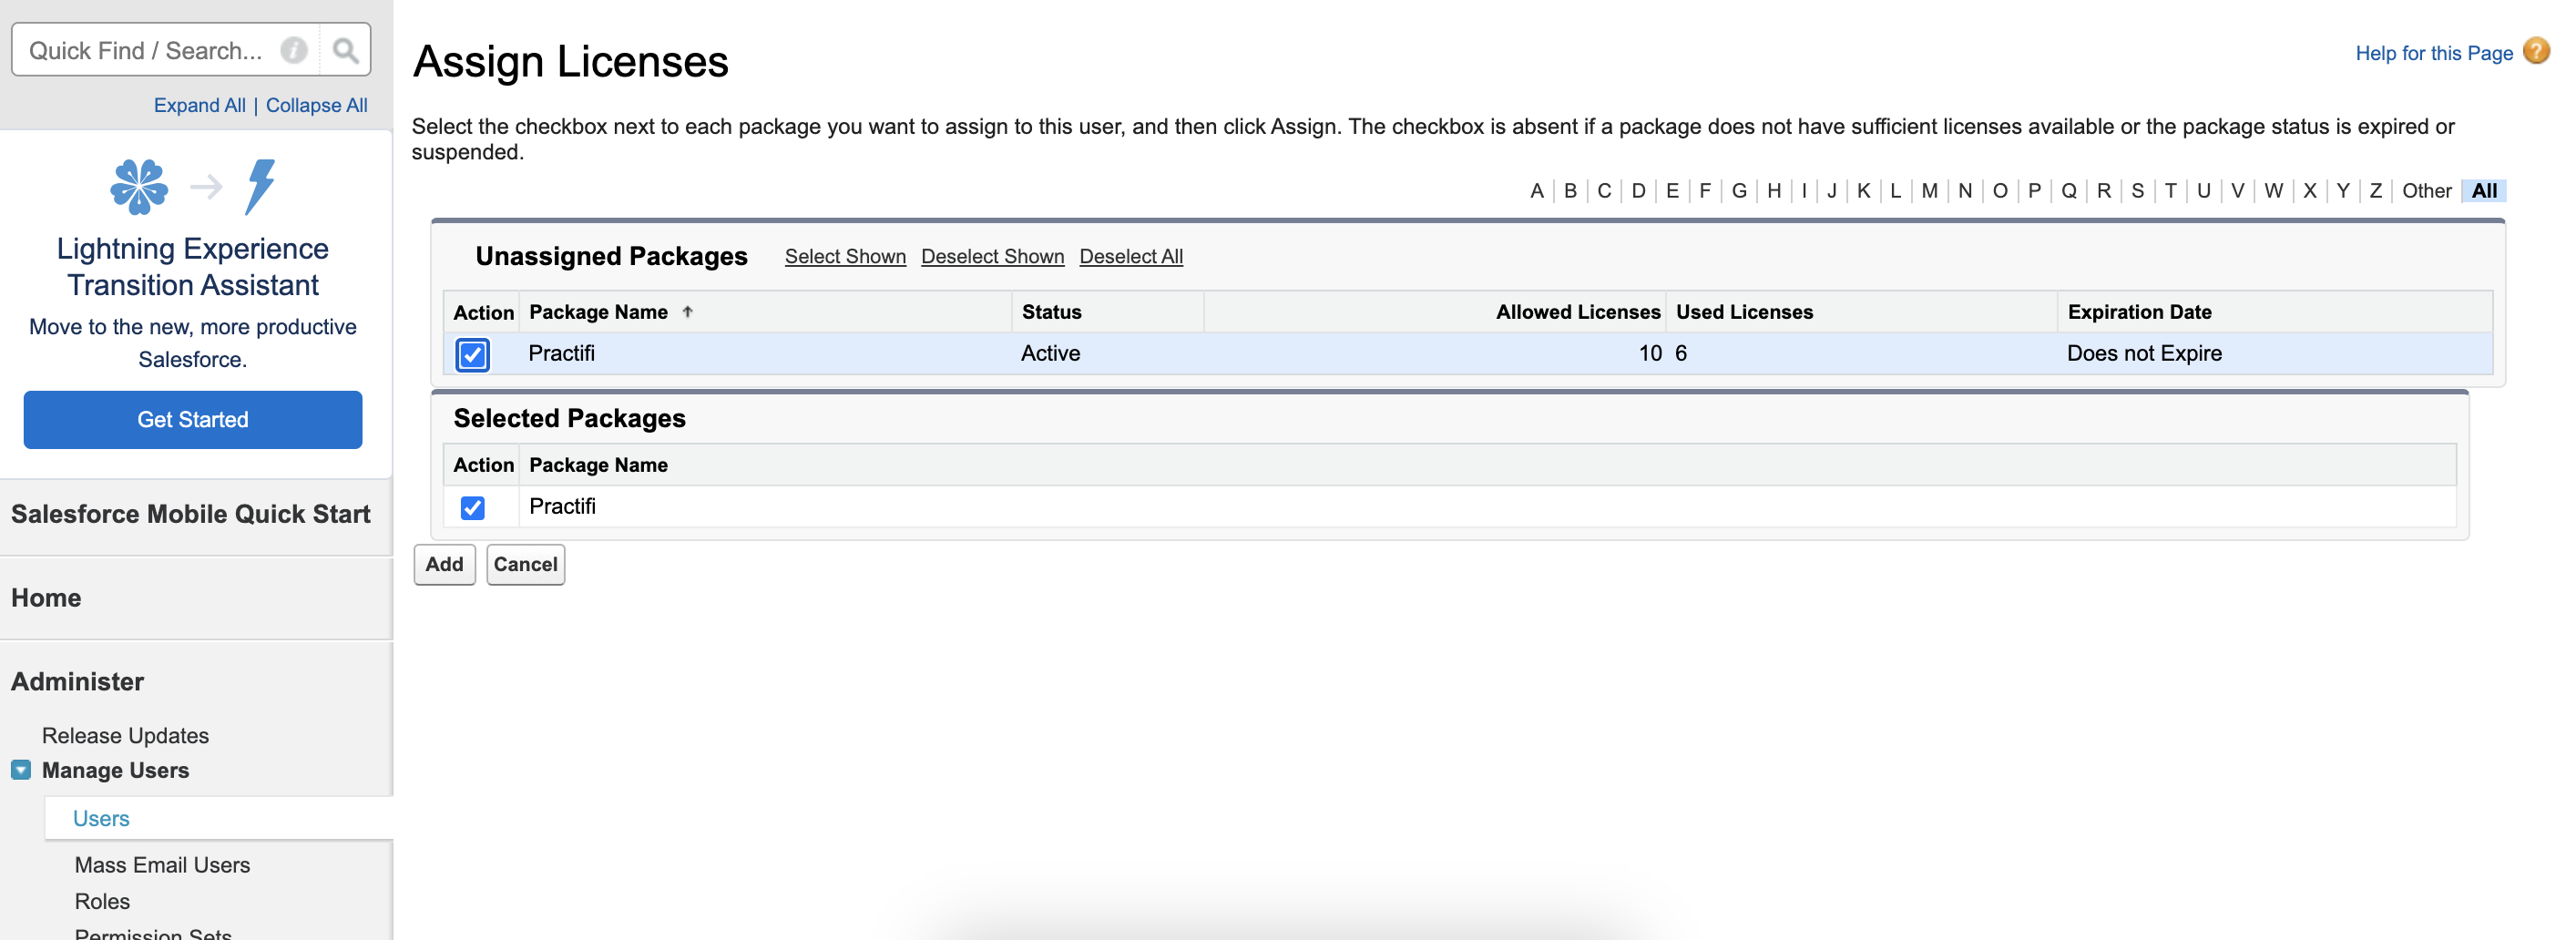Viewport: 2576px width, 940px height.
Task: Uncheck Practifi in Unassigned Packages
Action: [x=473, y=354]
